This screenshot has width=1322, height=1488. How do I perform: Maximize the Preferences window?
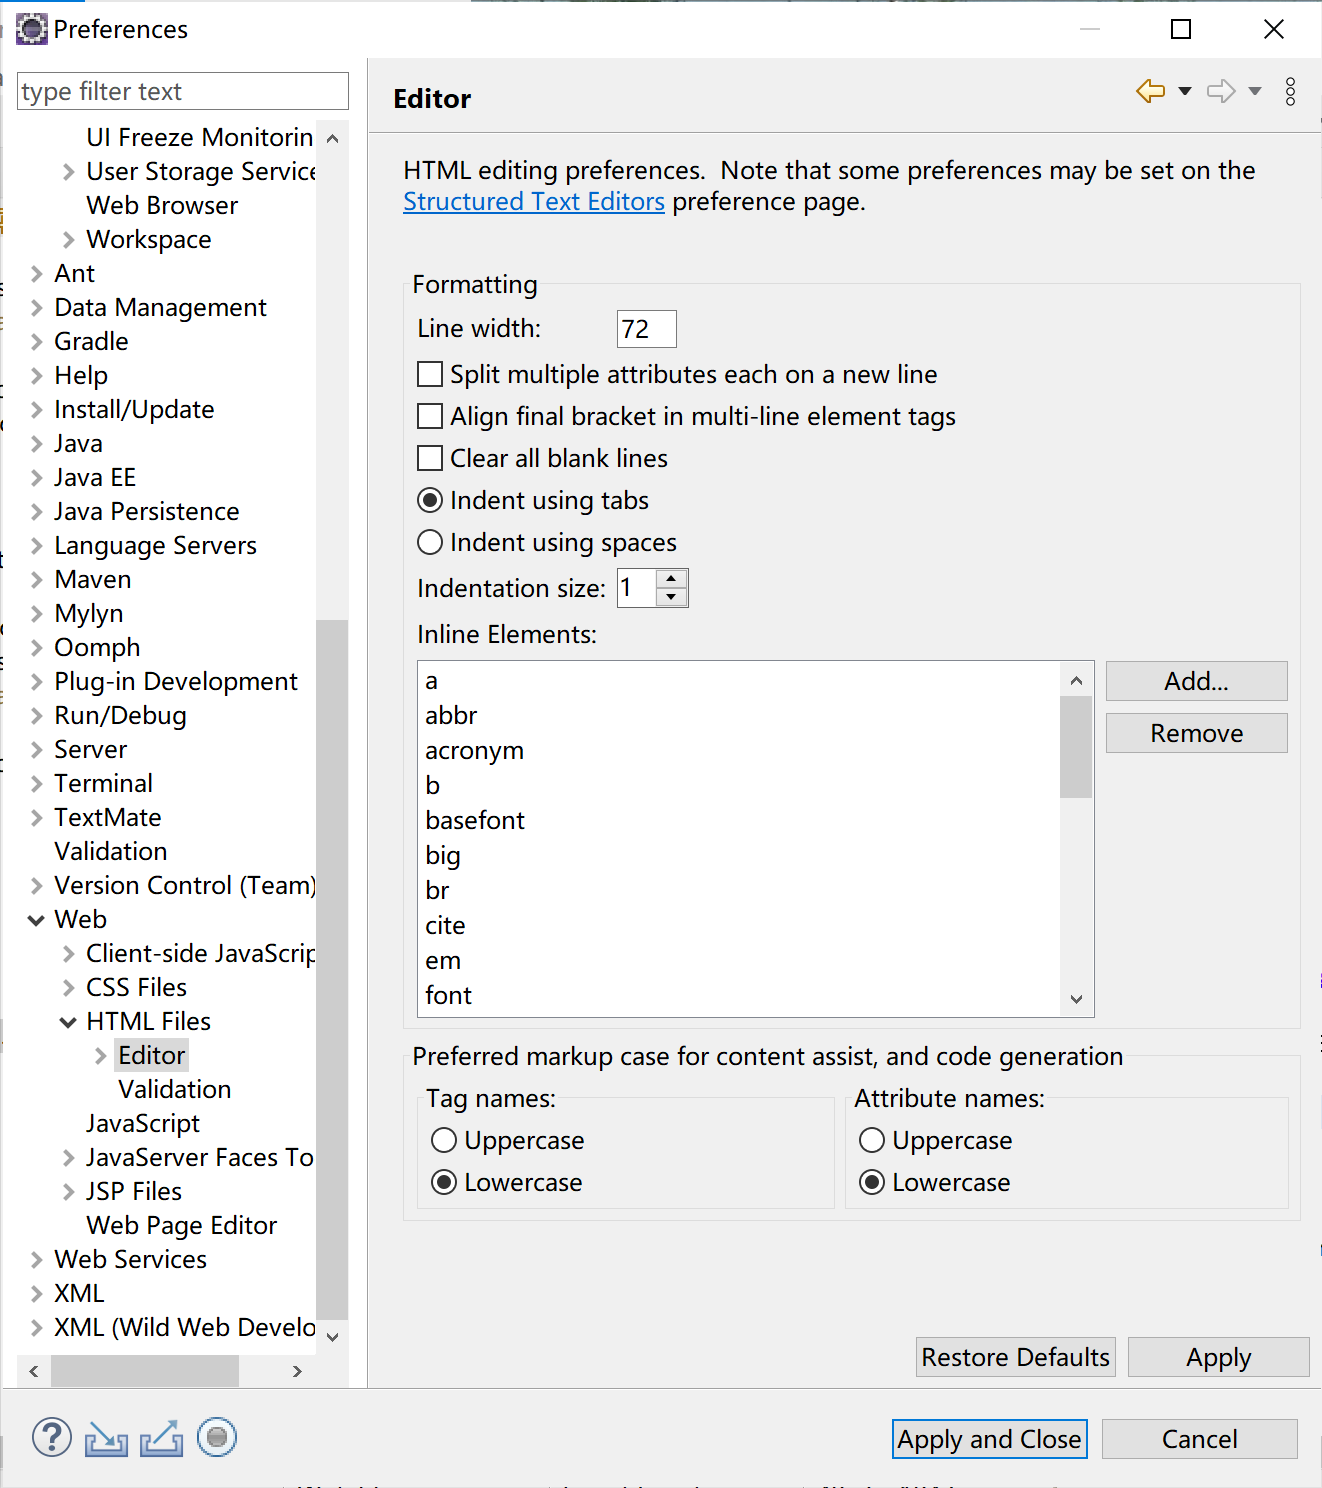coord(1181,29)
